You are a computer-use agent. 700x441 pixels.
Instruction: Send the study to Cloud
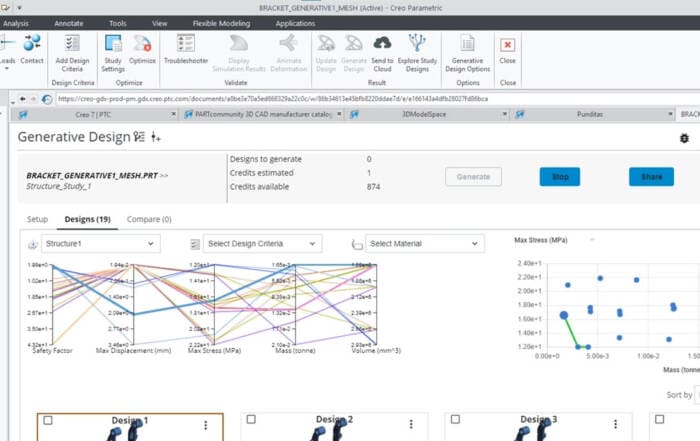pos(382,53)
